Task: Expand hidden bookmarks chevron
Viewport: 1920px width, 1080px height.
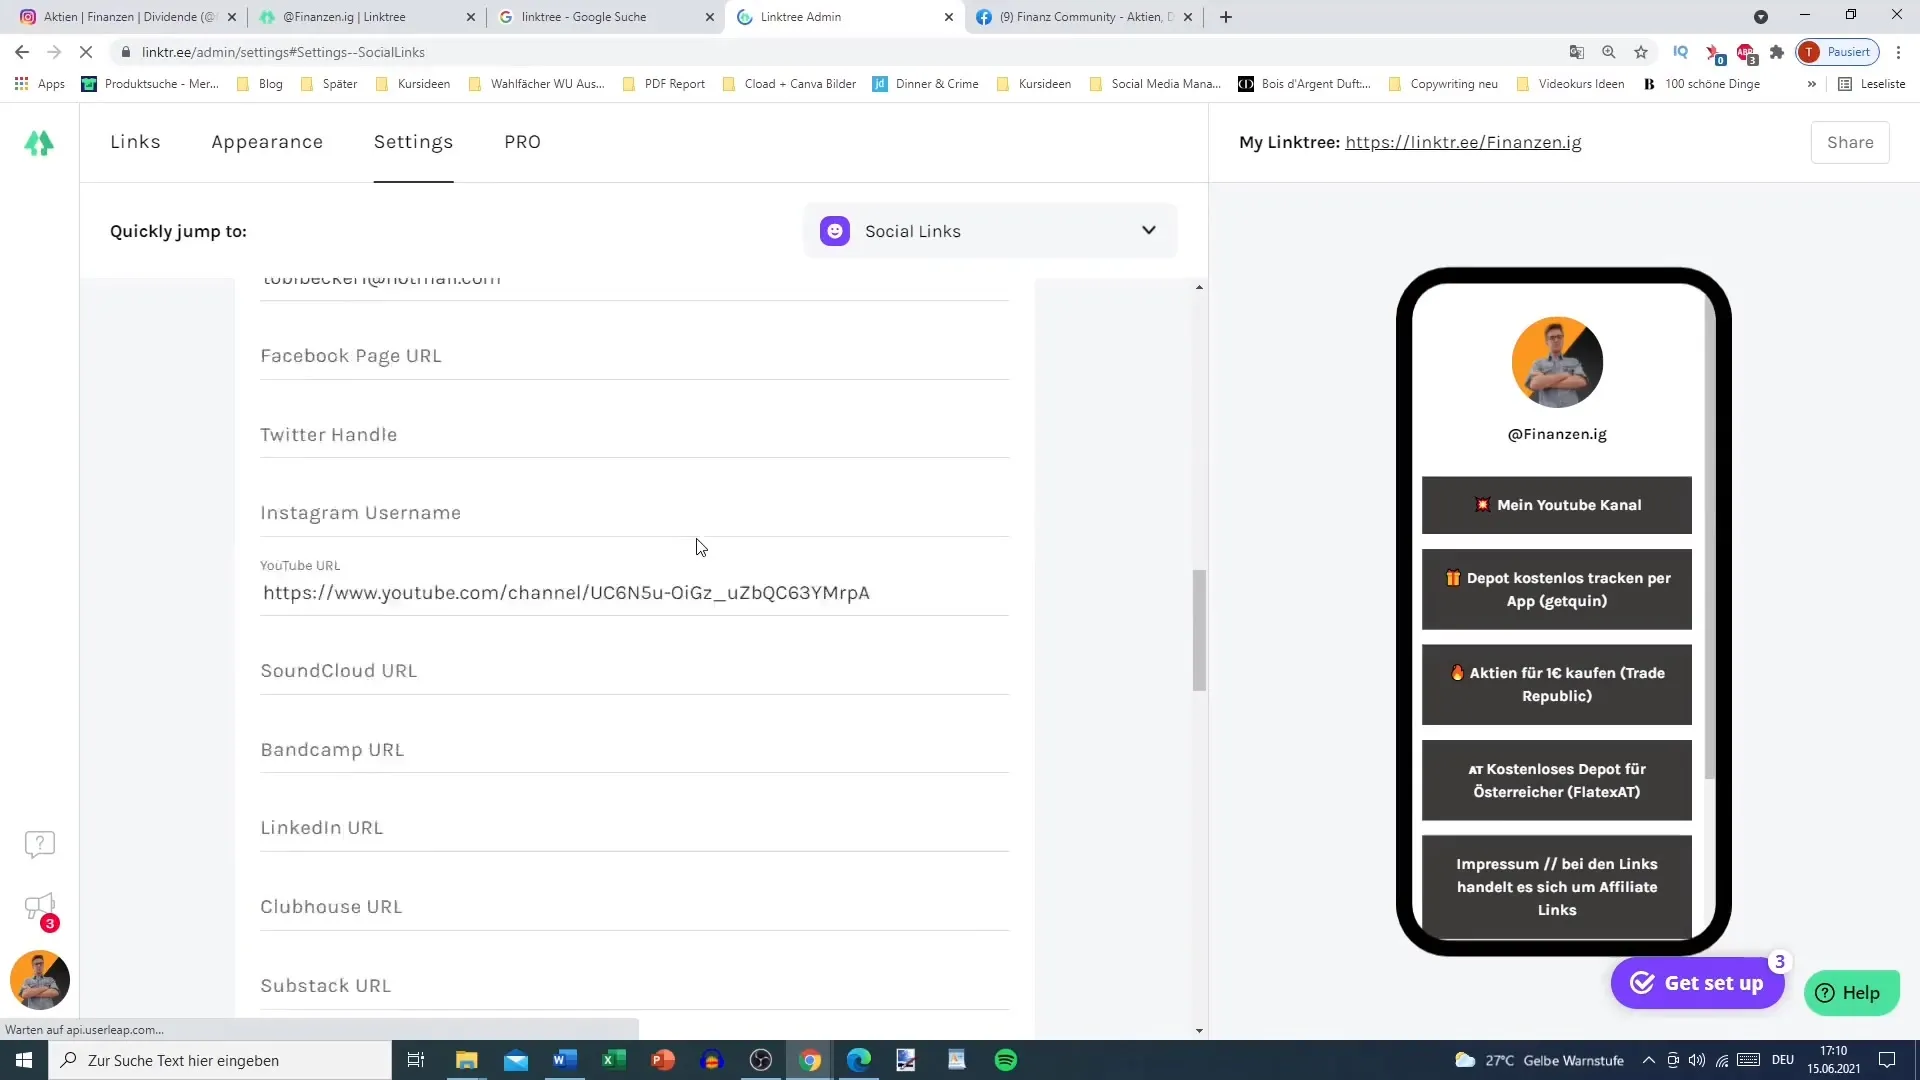Action: (x=1812, y=84)
